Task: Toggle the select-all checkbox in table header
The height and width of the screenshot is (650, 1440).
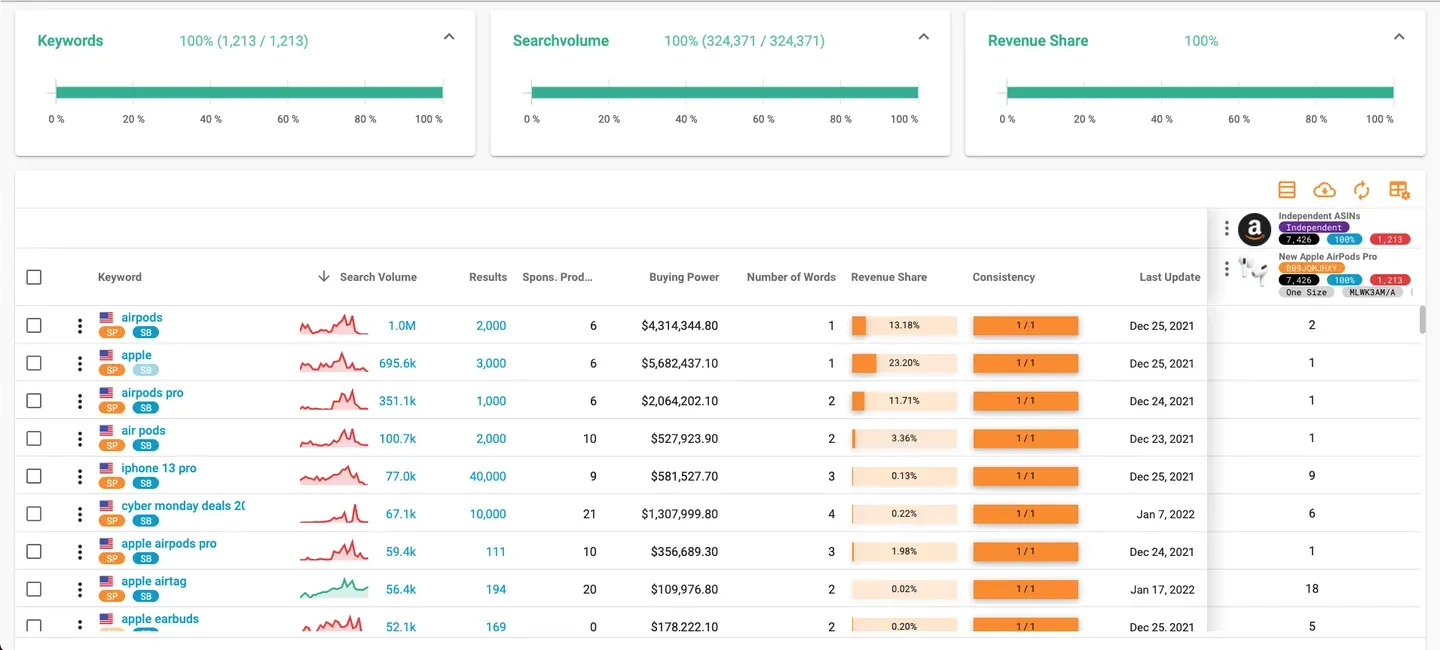Action: tap(34, 277)
